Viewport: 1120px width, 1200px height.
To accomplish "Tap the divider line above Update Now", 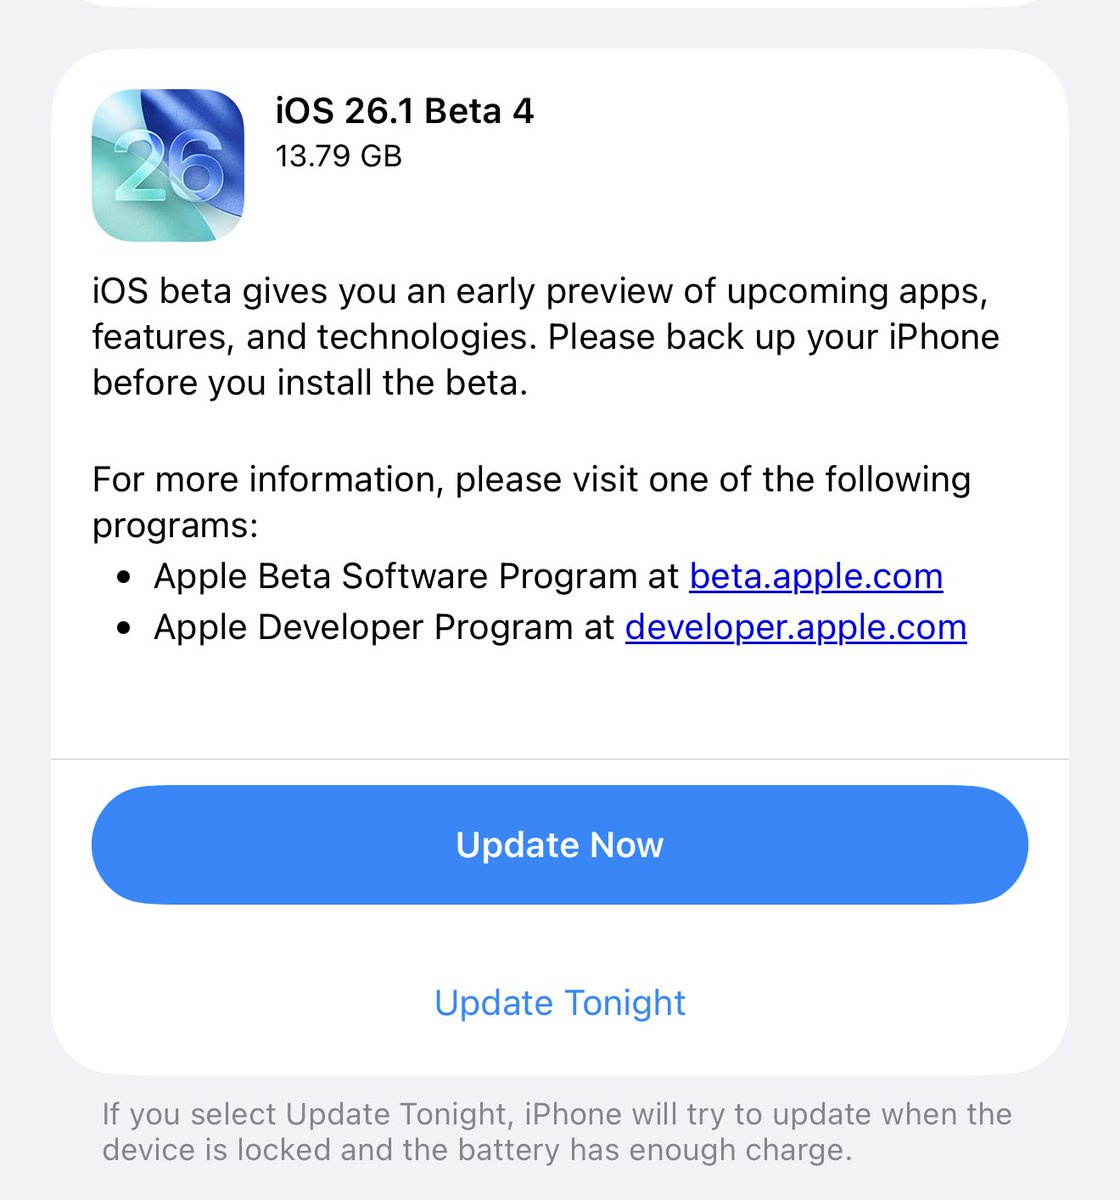I will pos(560,759).
